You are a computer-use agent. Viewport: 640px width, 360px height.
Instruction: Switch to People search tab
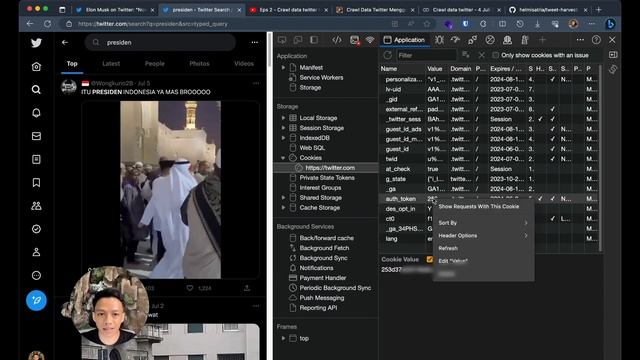click(155, 64)
